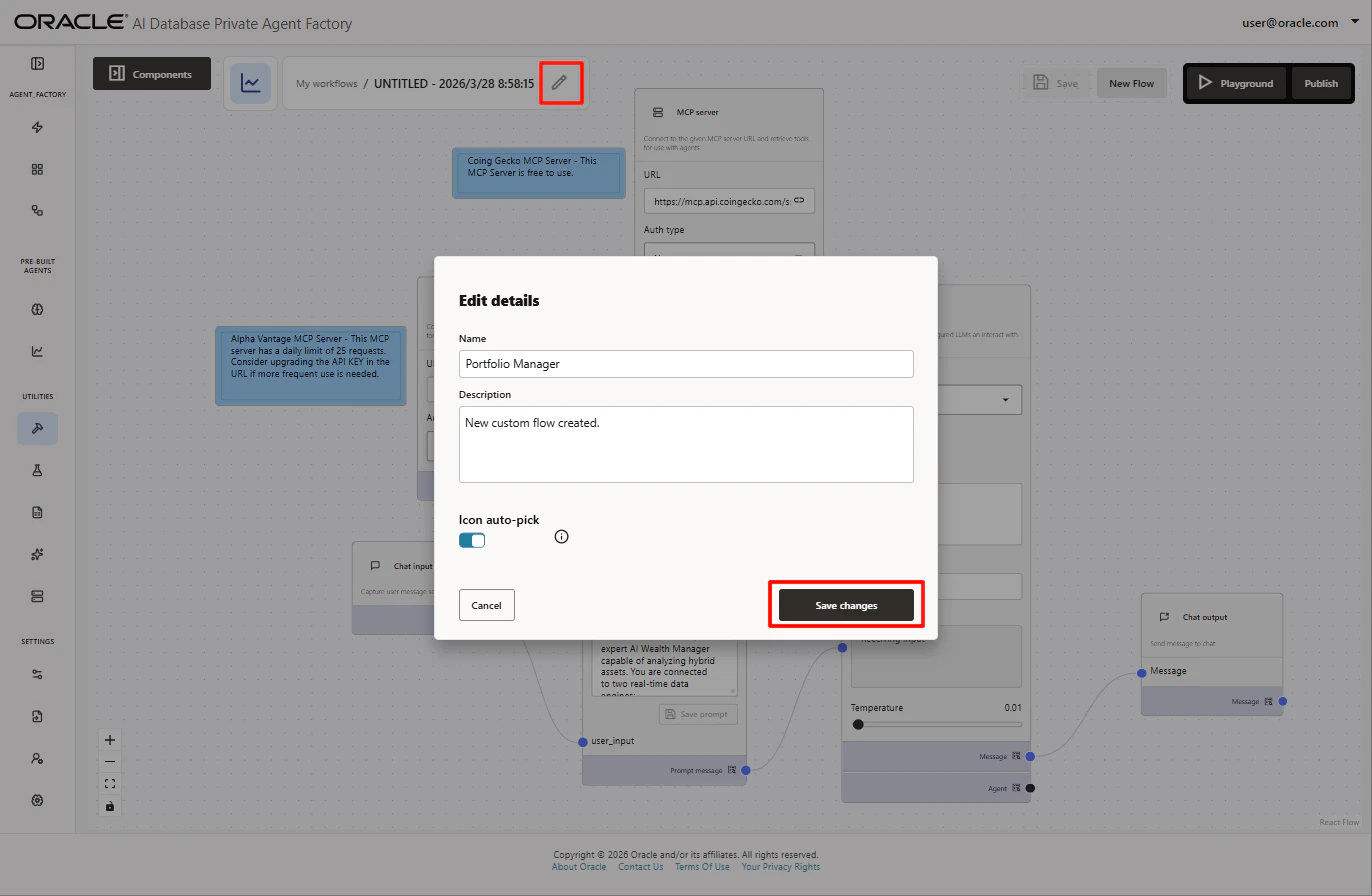Collapse the sidebar with the panel icon
This screenshot has height=896, width=1372.
click(37, 63)
